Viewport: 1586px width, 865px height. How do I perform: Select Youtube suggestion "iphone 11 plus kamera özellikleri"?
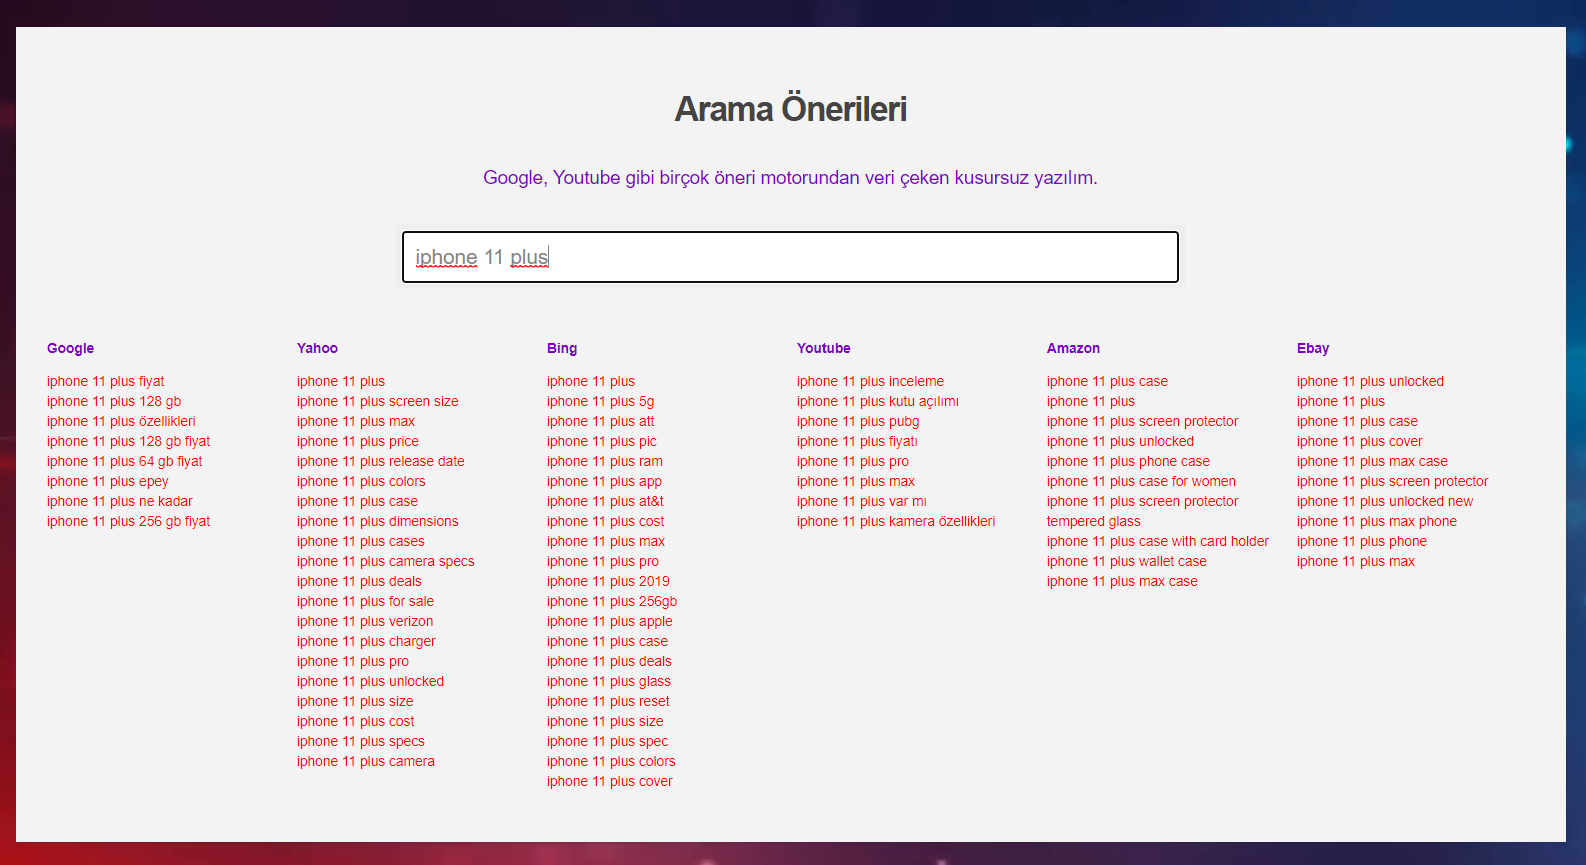[896, 521]
